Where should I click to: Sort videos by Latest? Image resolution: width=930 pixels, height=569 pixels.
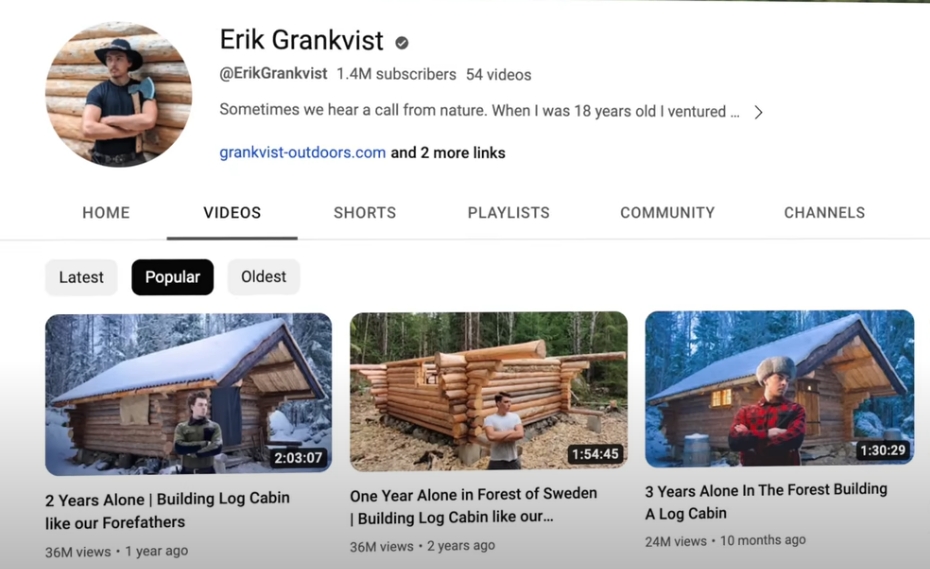[x=81, y=277]
